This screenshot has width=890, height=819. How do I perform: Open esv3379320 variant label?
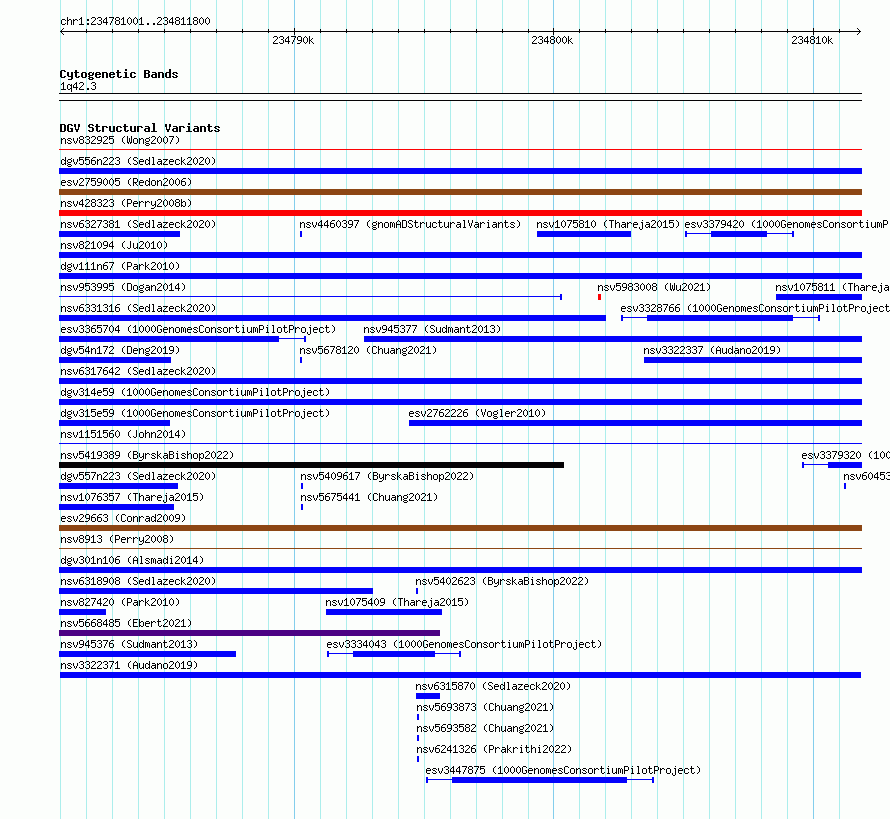(x=845, y=455)
